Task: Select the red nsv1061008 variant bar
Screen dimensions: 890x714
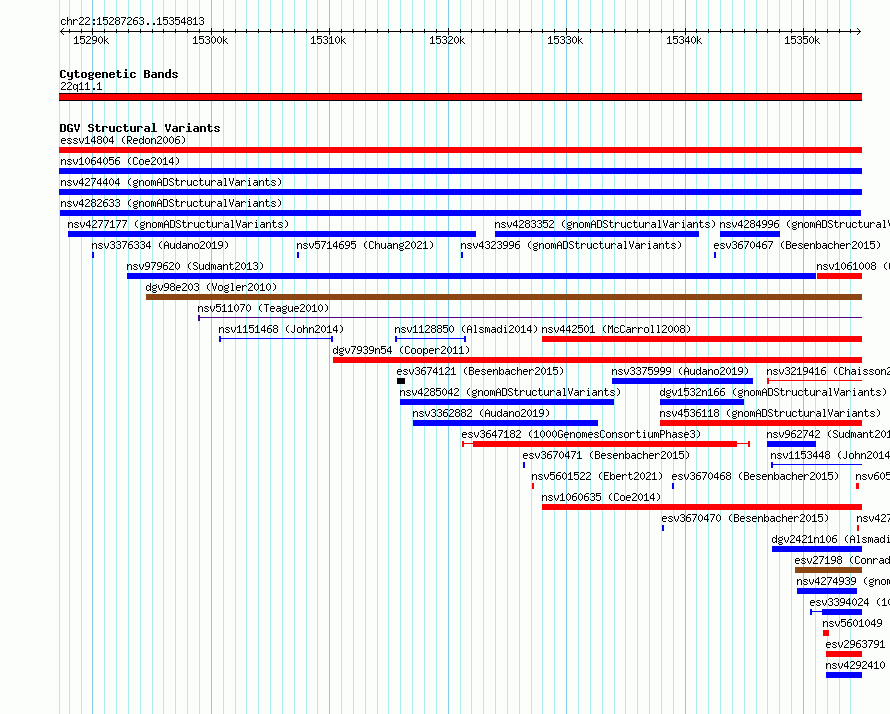Action: point(839,276)
